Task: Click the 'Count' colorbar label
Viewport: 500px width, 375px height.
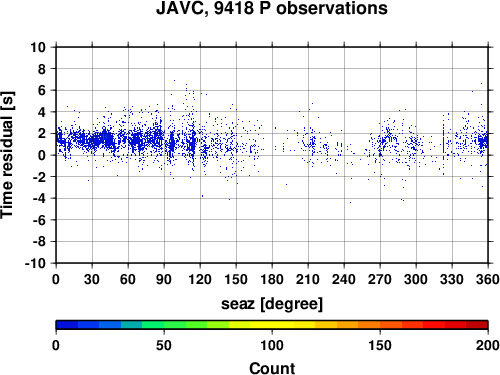Action: pos(272,368)
